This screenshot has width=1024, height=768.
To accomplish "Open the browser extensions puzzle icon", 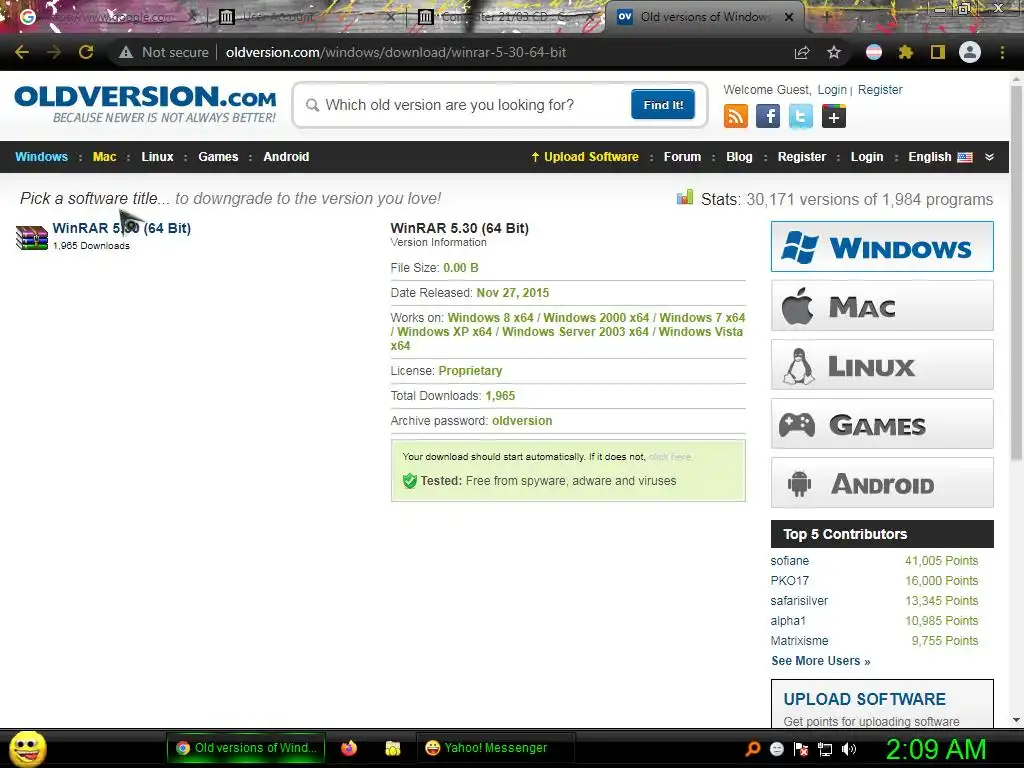I will 905,52.
